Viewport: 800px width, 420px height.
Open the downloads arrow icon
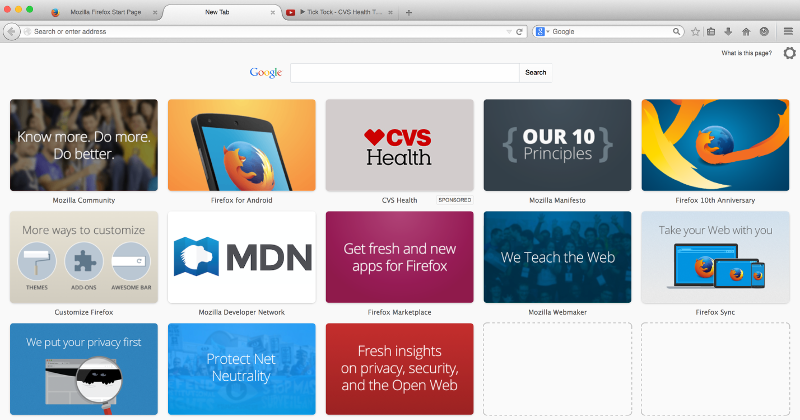(x=729, y=32)
